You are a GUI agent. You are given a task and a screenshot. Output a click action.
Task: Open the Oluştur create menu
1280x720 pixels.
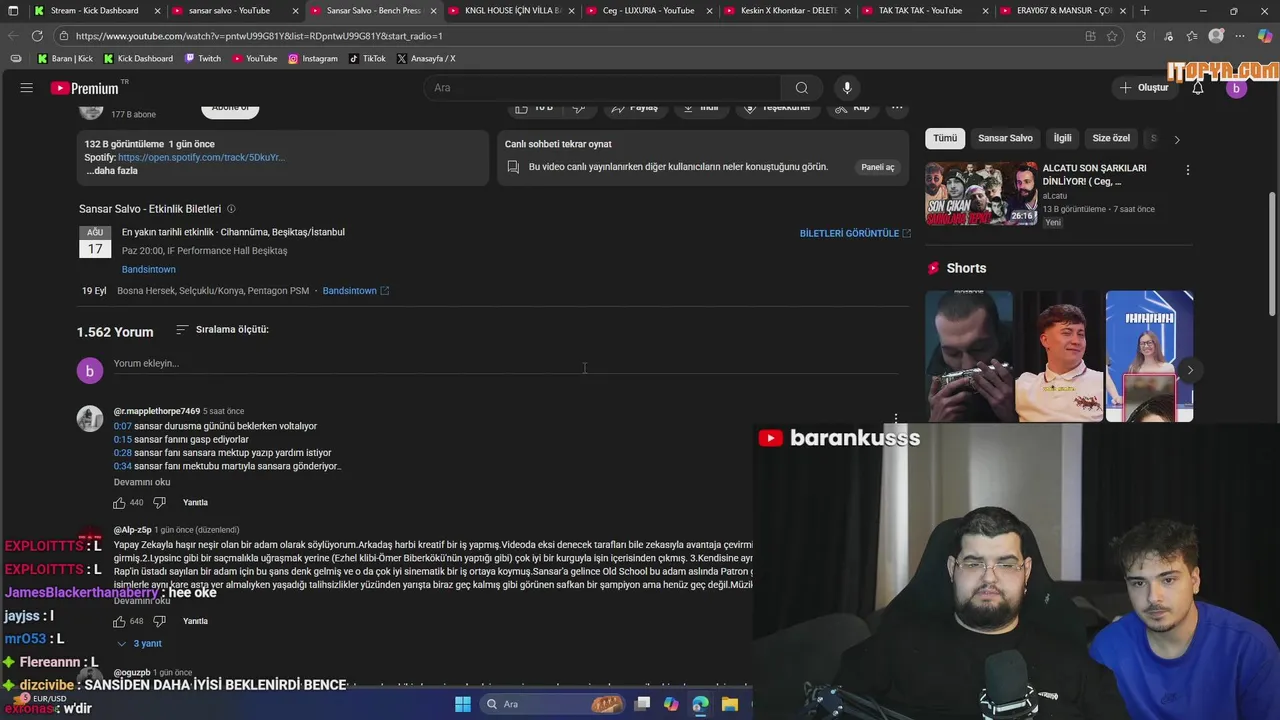tap(1144, 88)
